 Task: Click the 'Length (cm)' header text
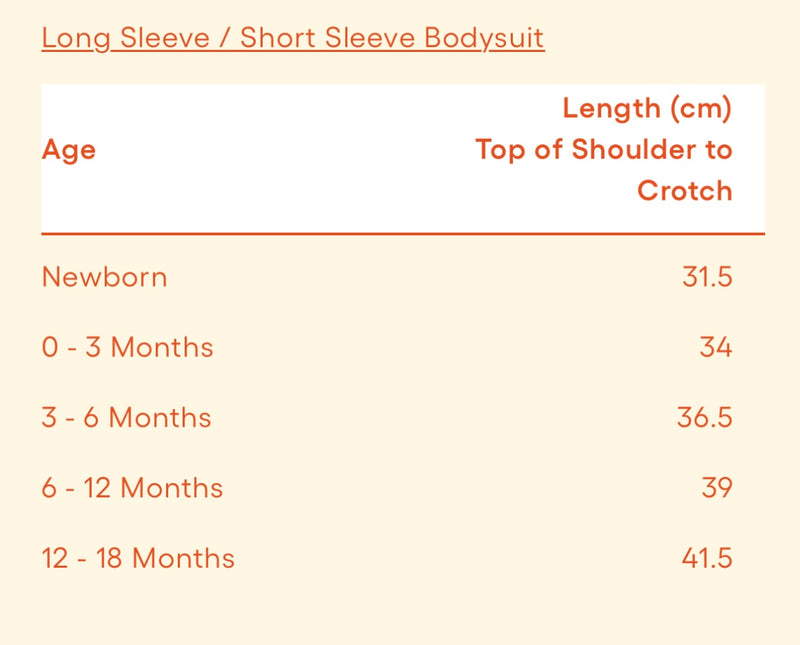coord(646,108)
